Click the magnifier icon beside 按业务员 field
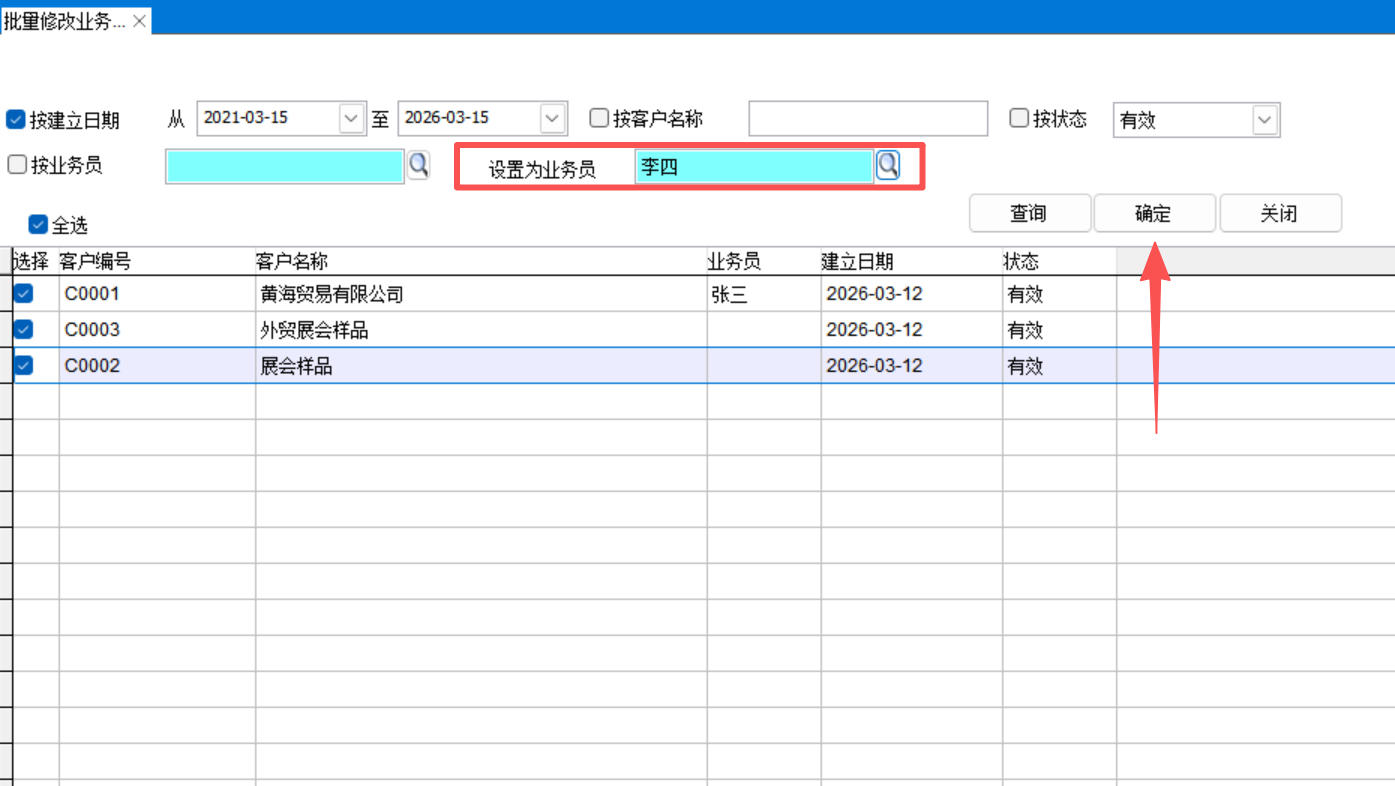The image size is (1395, 786). pyautogui.click(x=418, y=165)
